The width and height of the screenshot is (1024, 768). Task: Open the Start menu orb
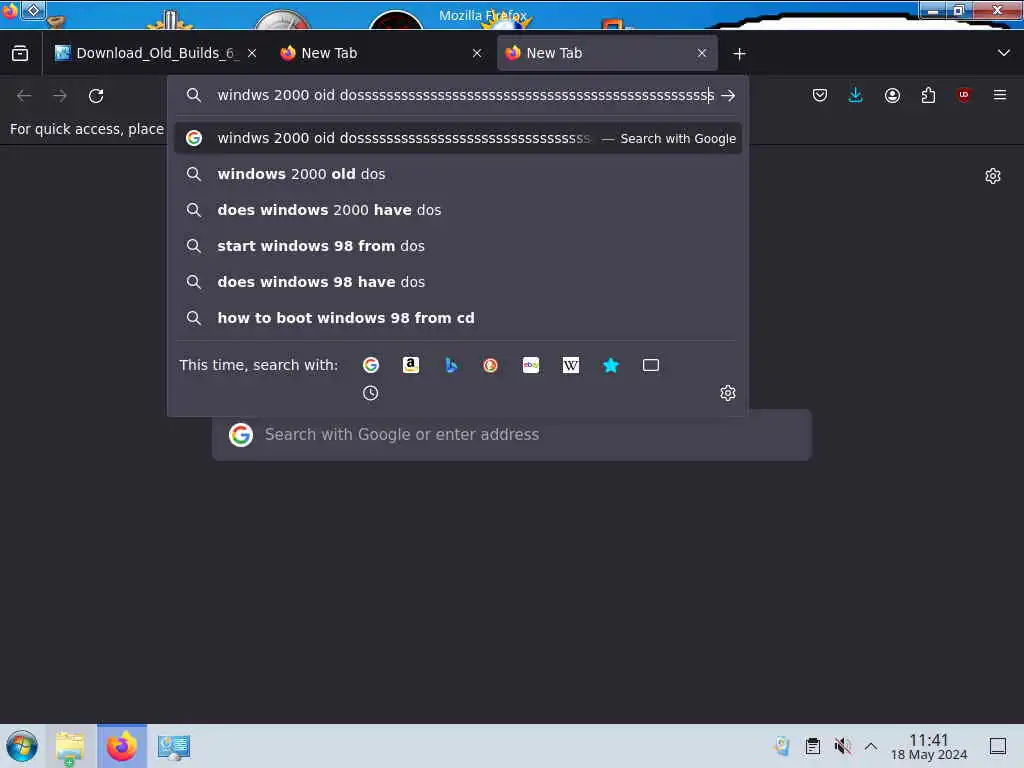point(22,746)
